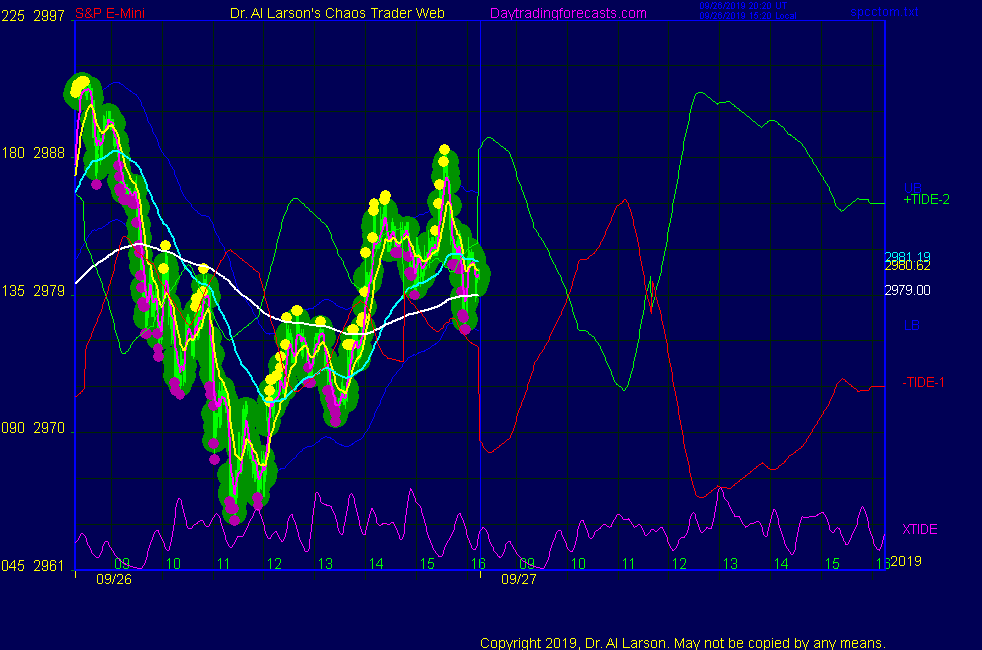Click the '180' left scale value

tap(13, 153)
